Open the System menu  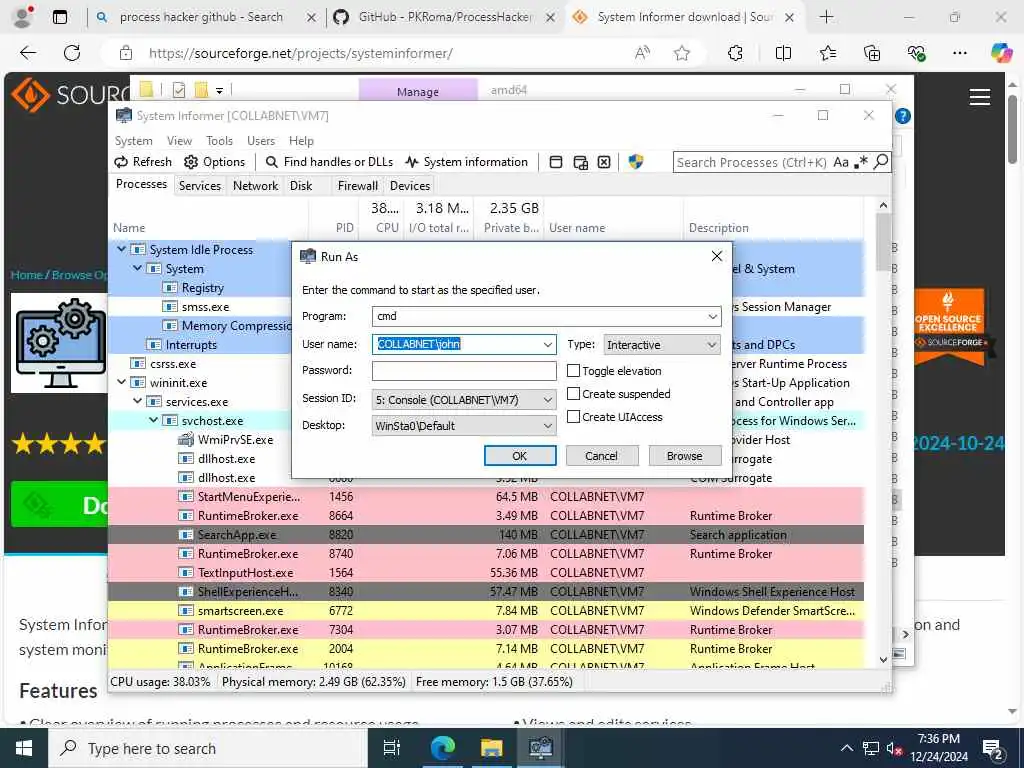(133, 141)
